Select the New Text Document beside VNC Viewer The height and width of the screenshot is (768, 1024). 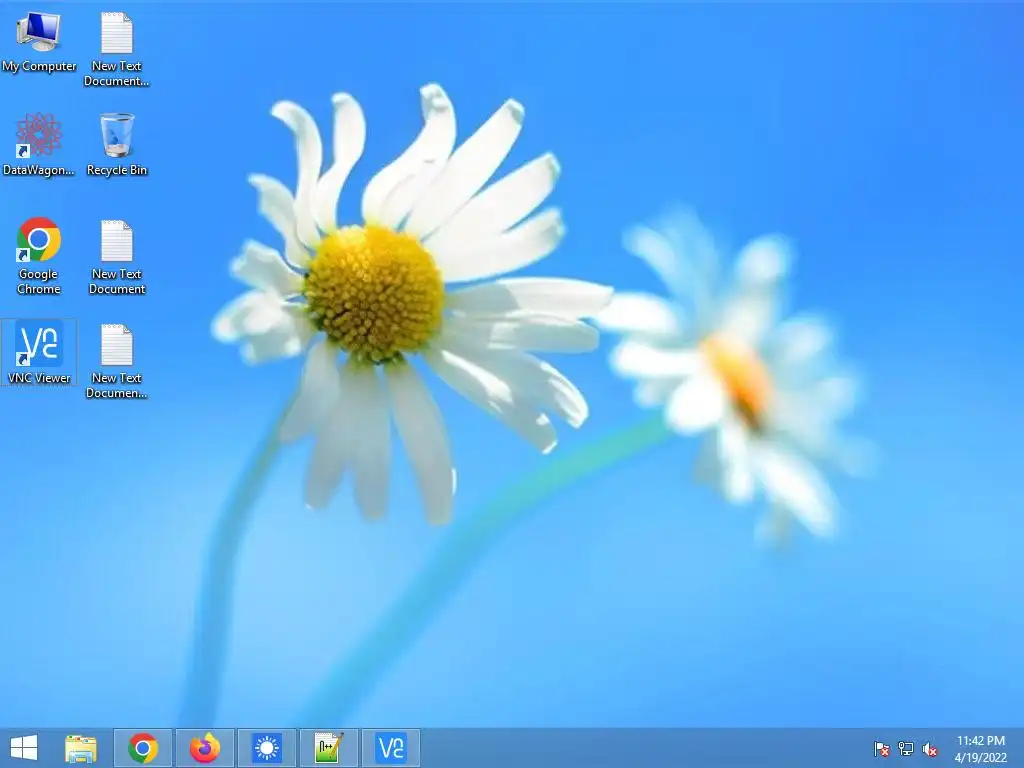(116, 360)
